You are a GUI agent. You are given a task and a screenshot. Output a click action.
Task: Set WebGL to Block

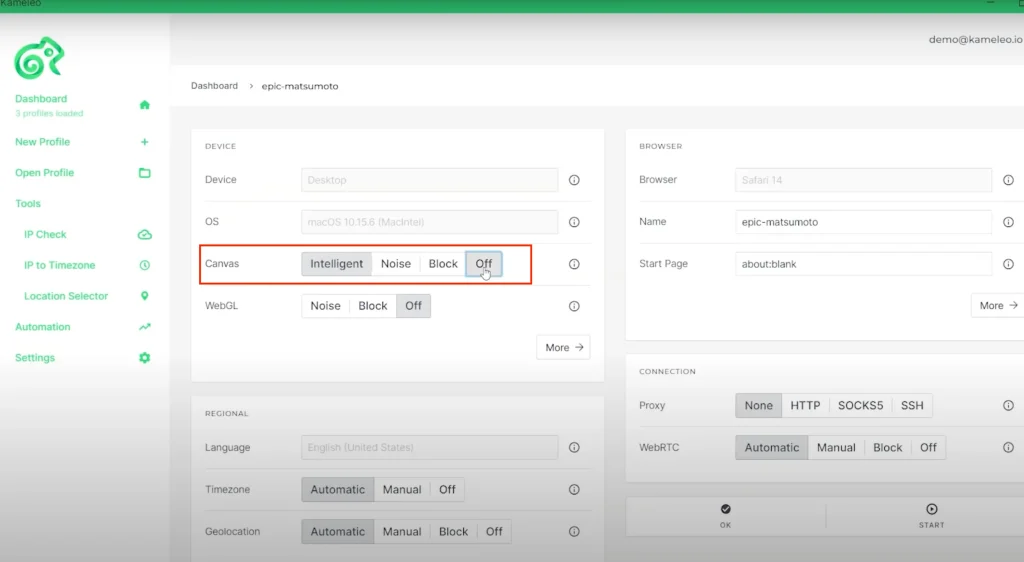[x=373, y=305]
